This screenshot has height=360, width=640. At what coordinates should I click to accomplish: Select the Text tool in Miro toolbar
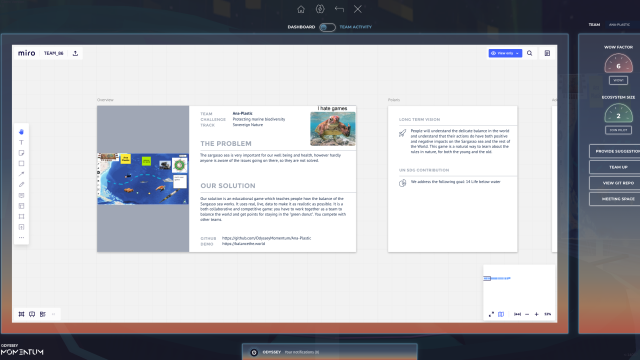21,142
